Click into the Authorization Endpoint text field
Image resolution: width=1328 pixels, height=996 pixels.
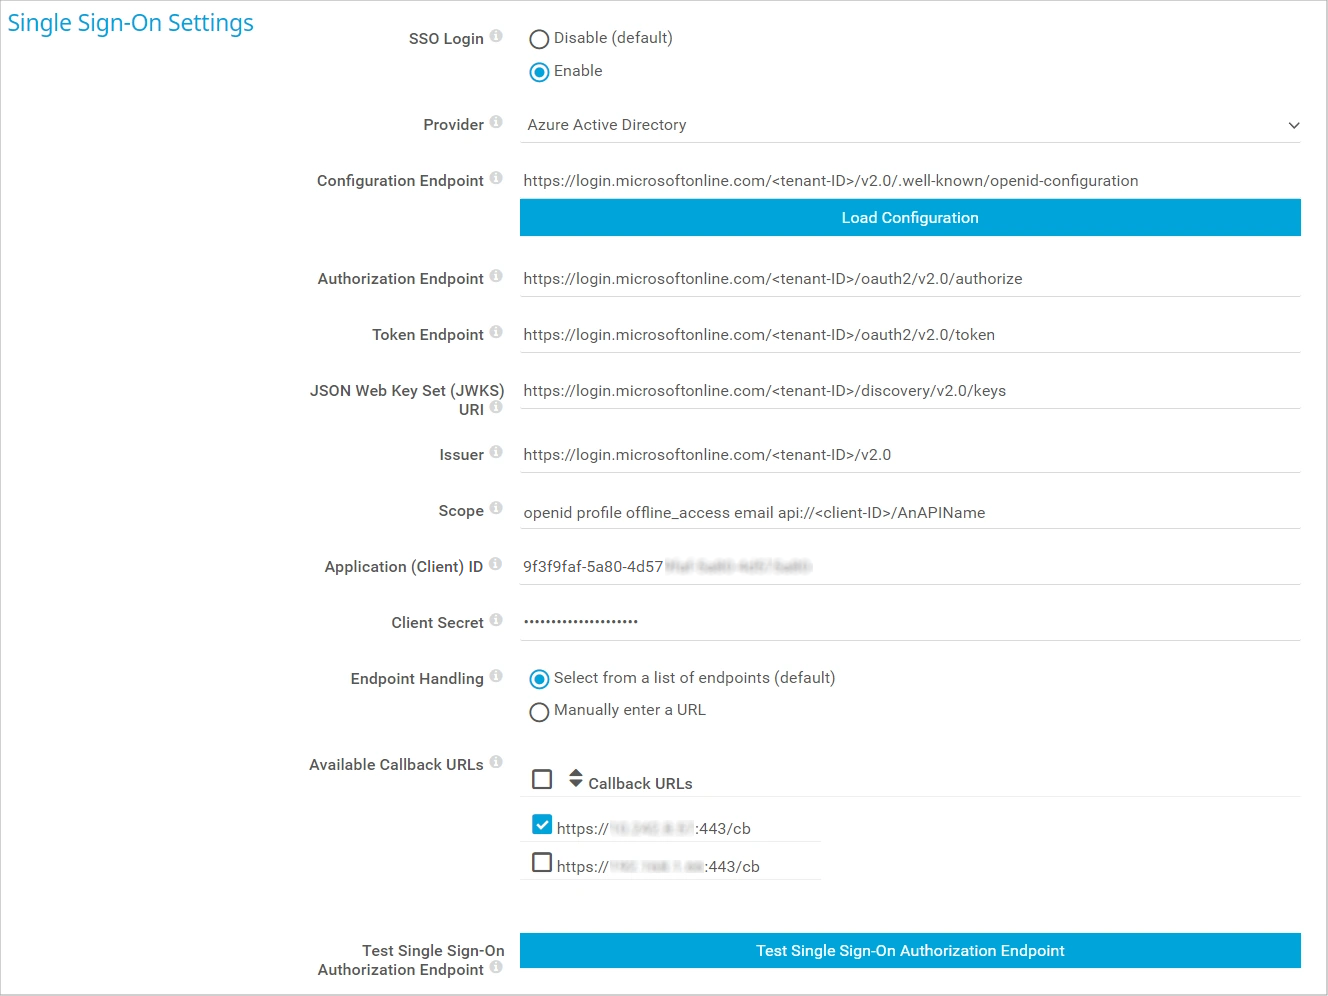[909, 279]
